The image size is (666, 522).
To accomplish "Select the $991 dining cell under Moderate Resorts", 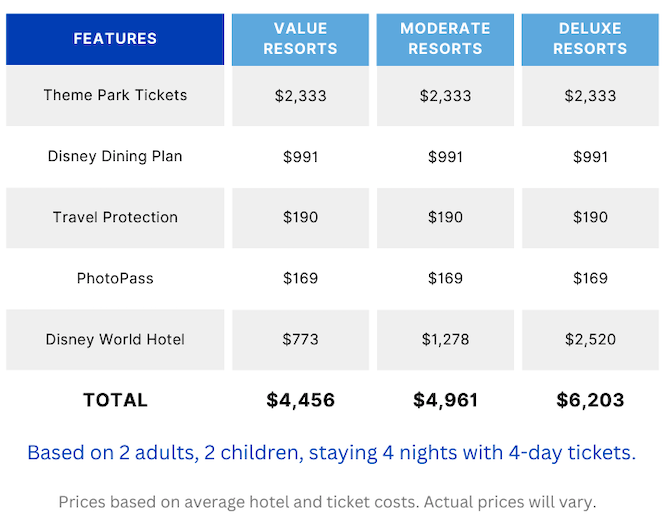I will pos(445,157).
